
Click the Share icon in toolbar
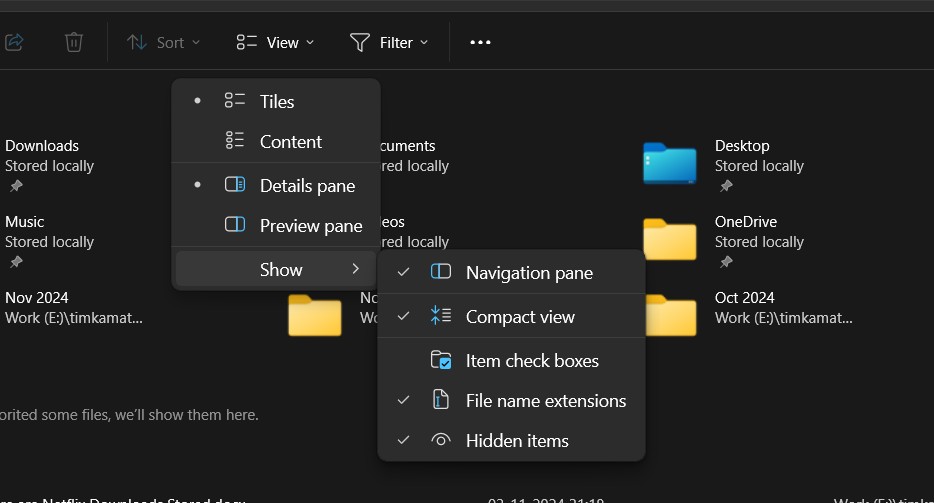pos(14,42)
